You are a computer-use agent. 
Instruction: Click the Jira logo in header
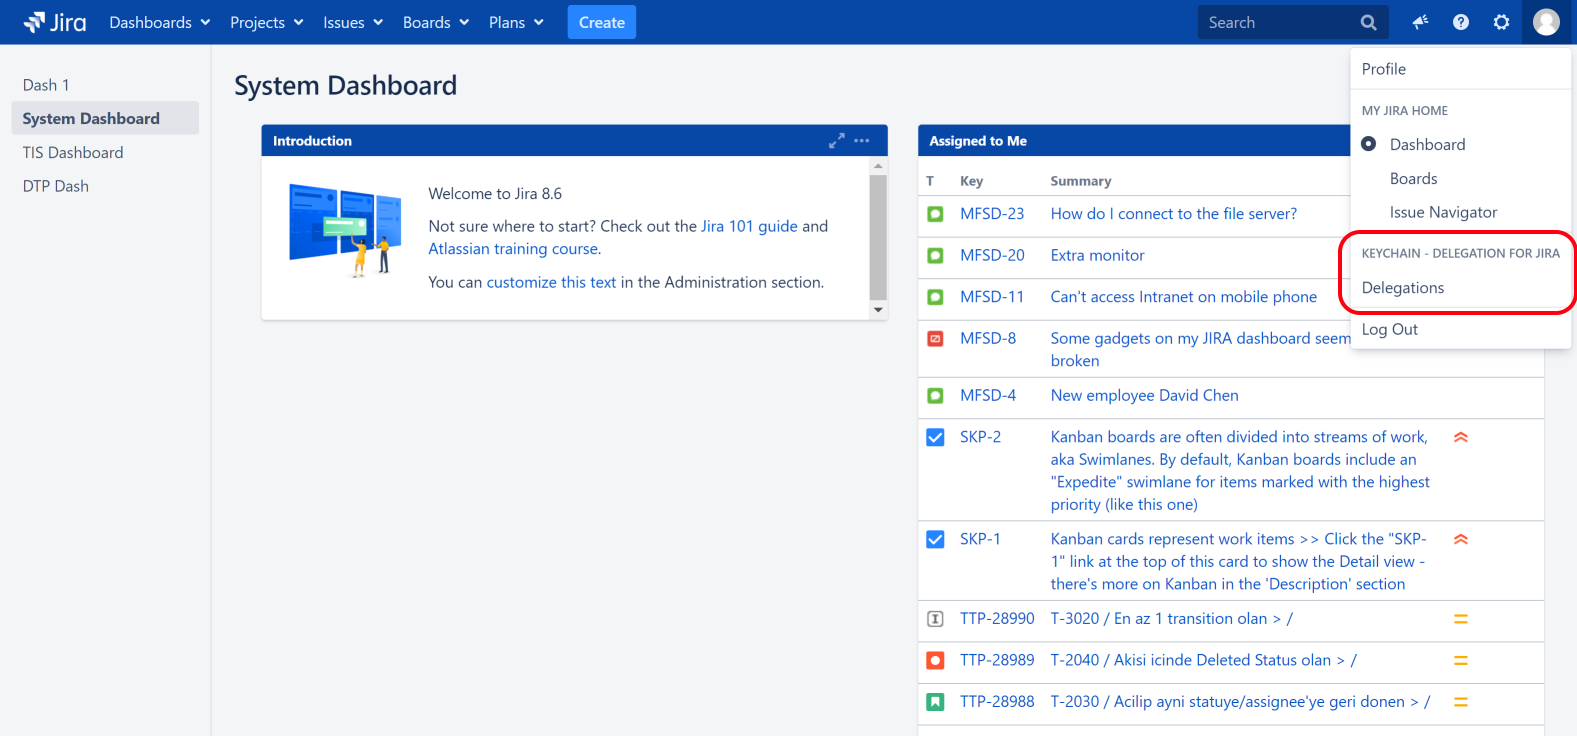click(55, 22)
